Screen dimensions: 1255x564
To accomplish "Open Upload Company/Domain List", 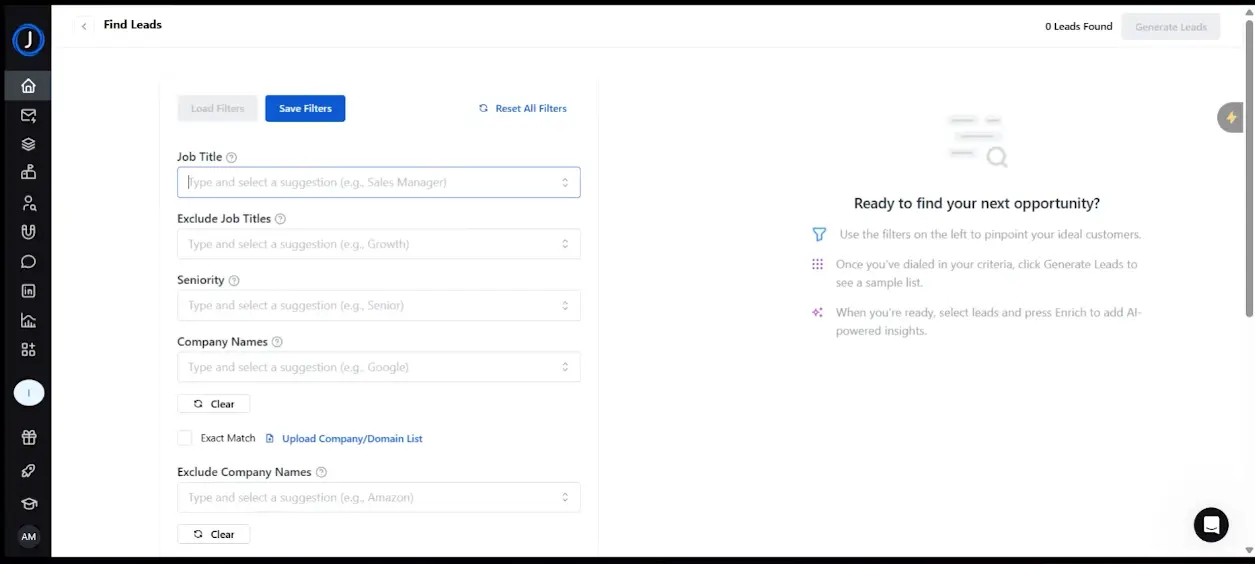I will [x=344, y=438].
